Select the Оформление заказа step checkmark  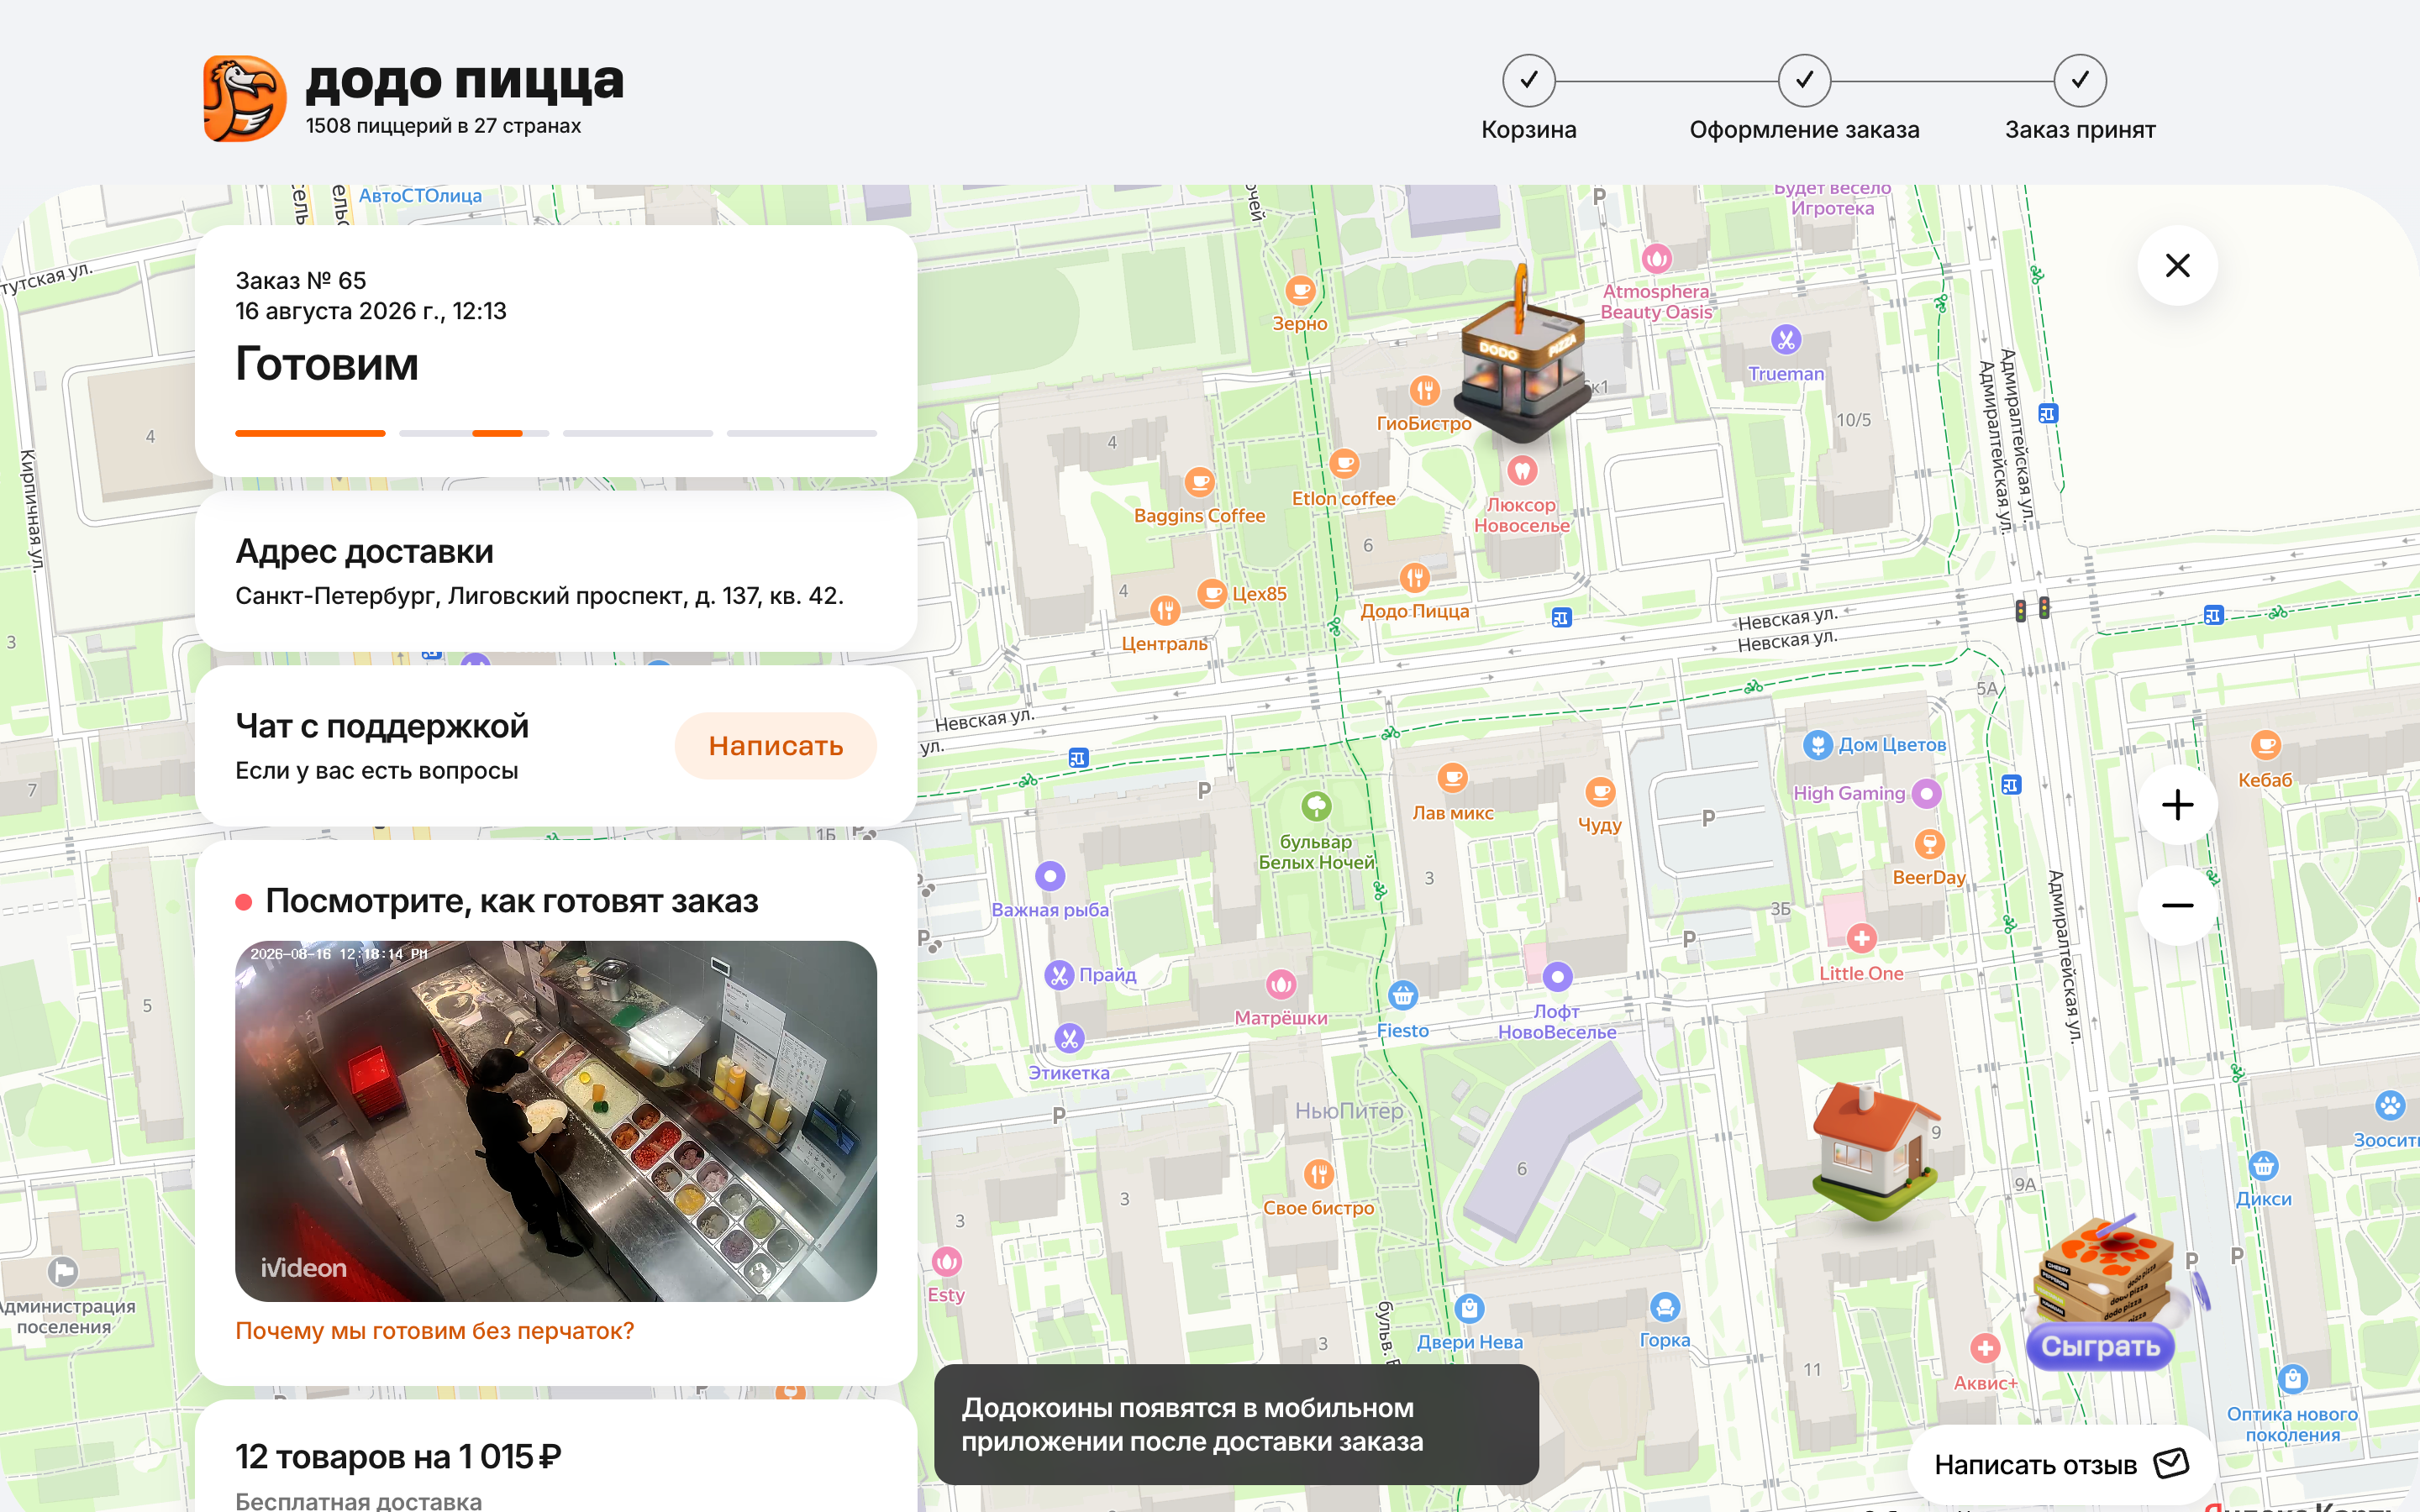(x=1804, y=80)
